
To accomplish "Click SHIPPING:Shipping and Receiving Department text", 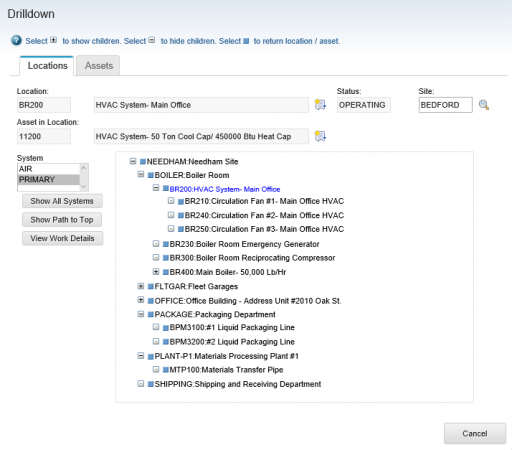I will (238, 384).
